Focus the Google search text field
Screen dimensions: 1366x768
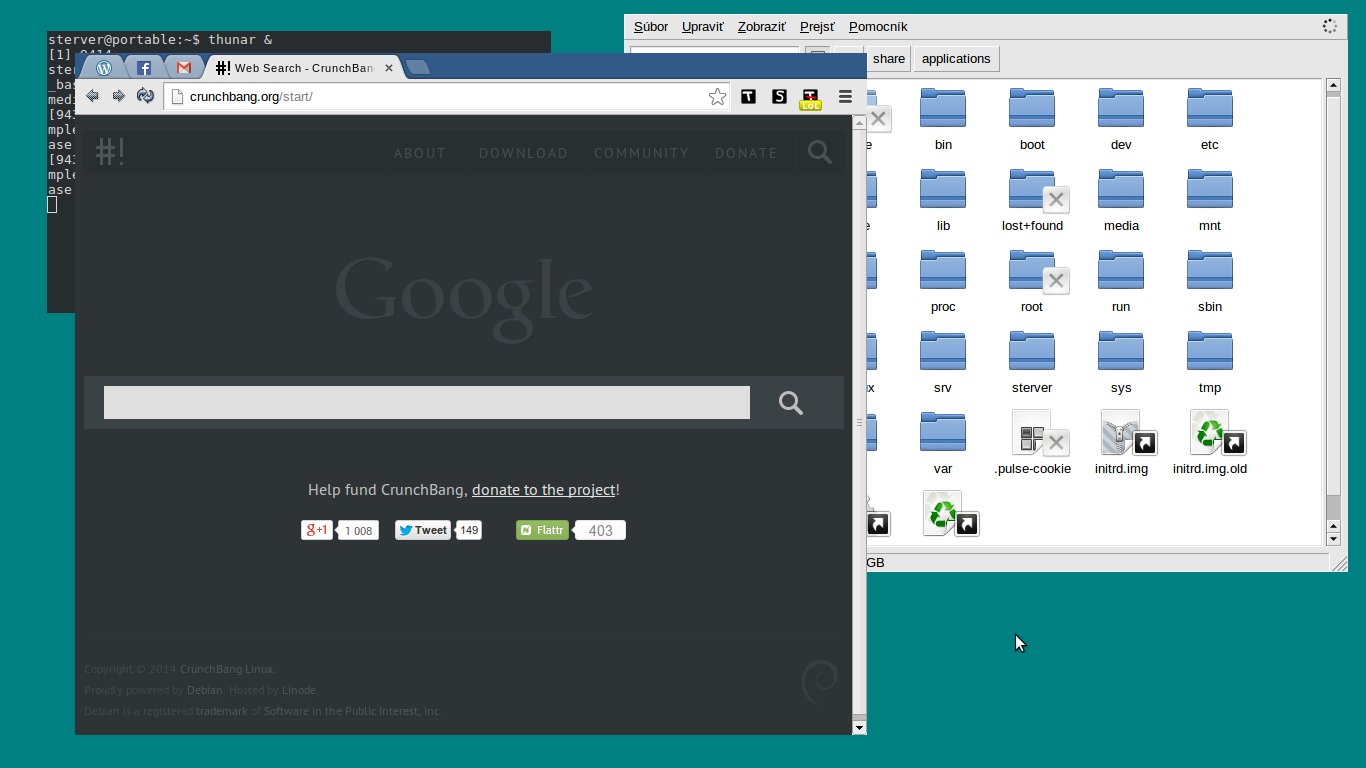point(427,402)
